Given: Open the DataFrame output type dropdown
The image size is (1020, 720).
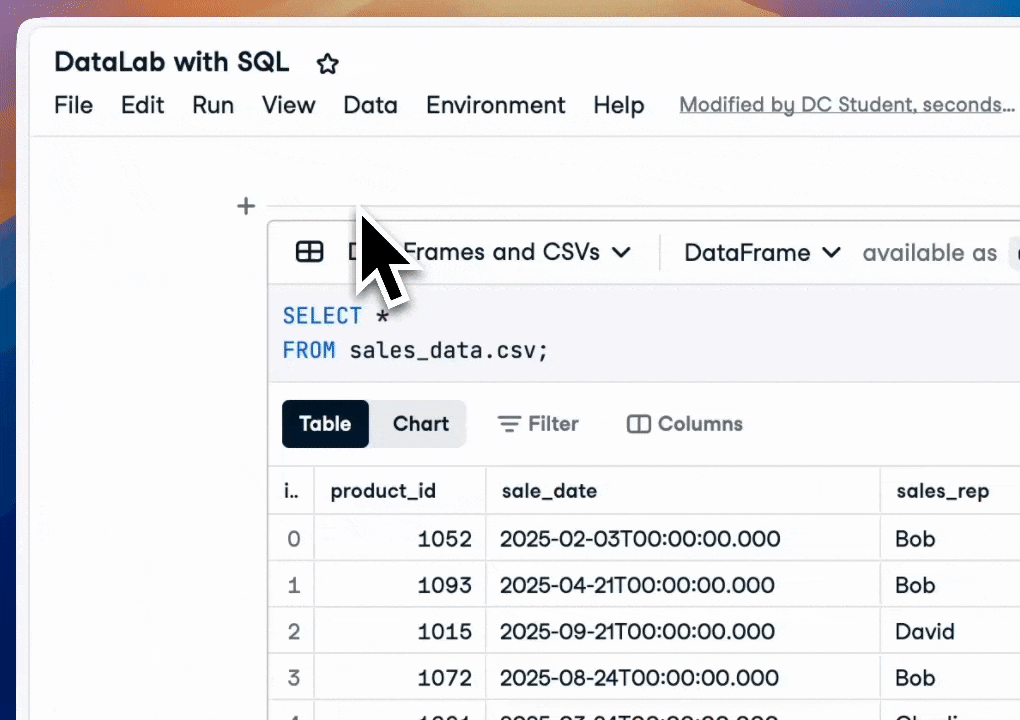Looking at the screenshot, I should [x=762, y=252].
